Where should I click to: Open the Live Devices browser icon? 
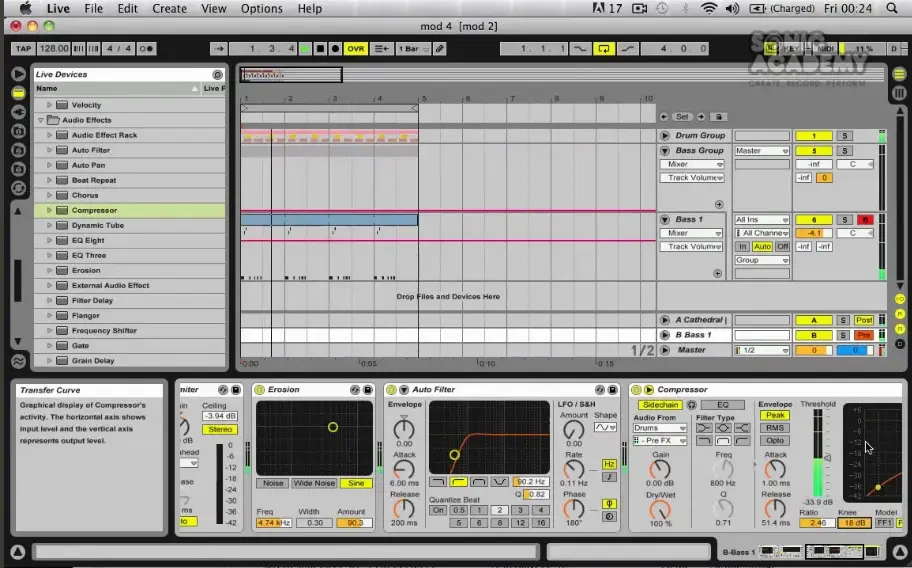[x=18, y=93]
